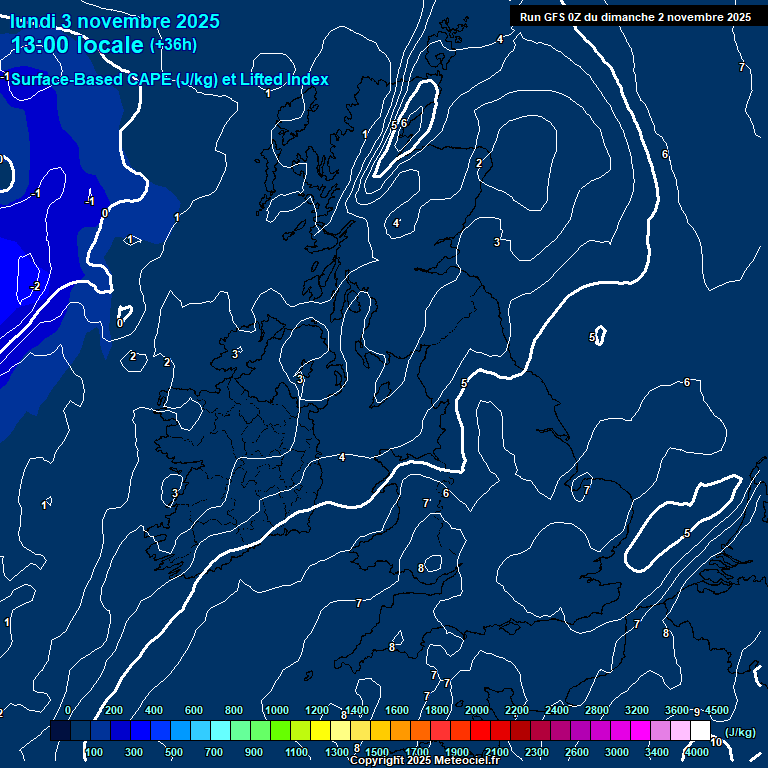Click the '700' legend scale label
This screenshot has width=768, height=768.
click(214, 752)
